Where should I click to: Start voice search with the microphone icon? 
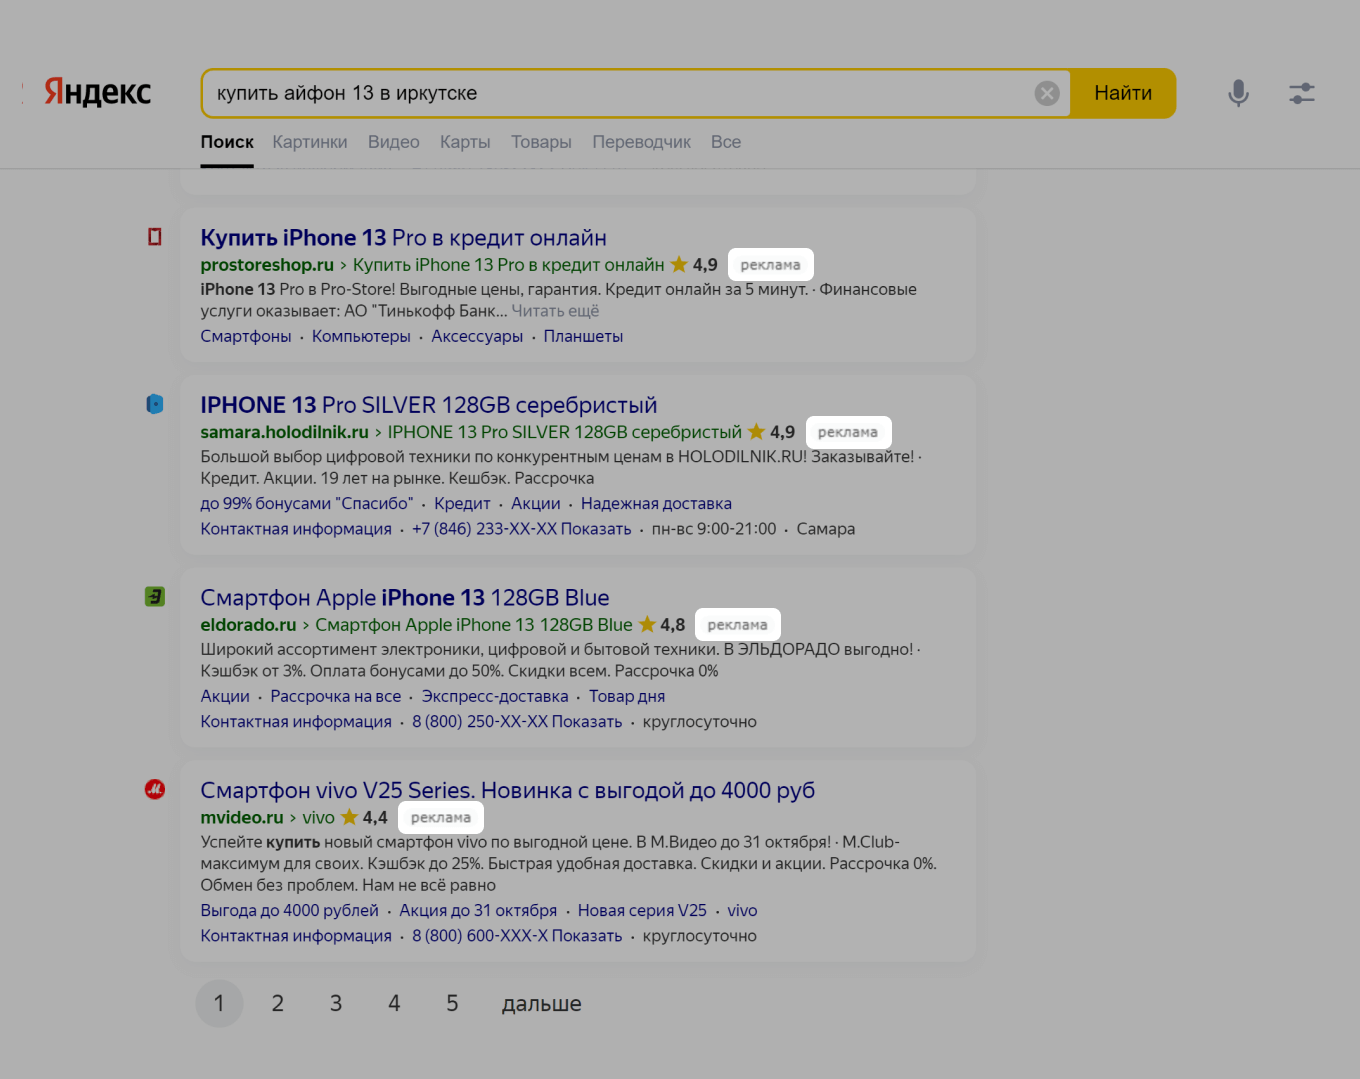pos(1238,93)
